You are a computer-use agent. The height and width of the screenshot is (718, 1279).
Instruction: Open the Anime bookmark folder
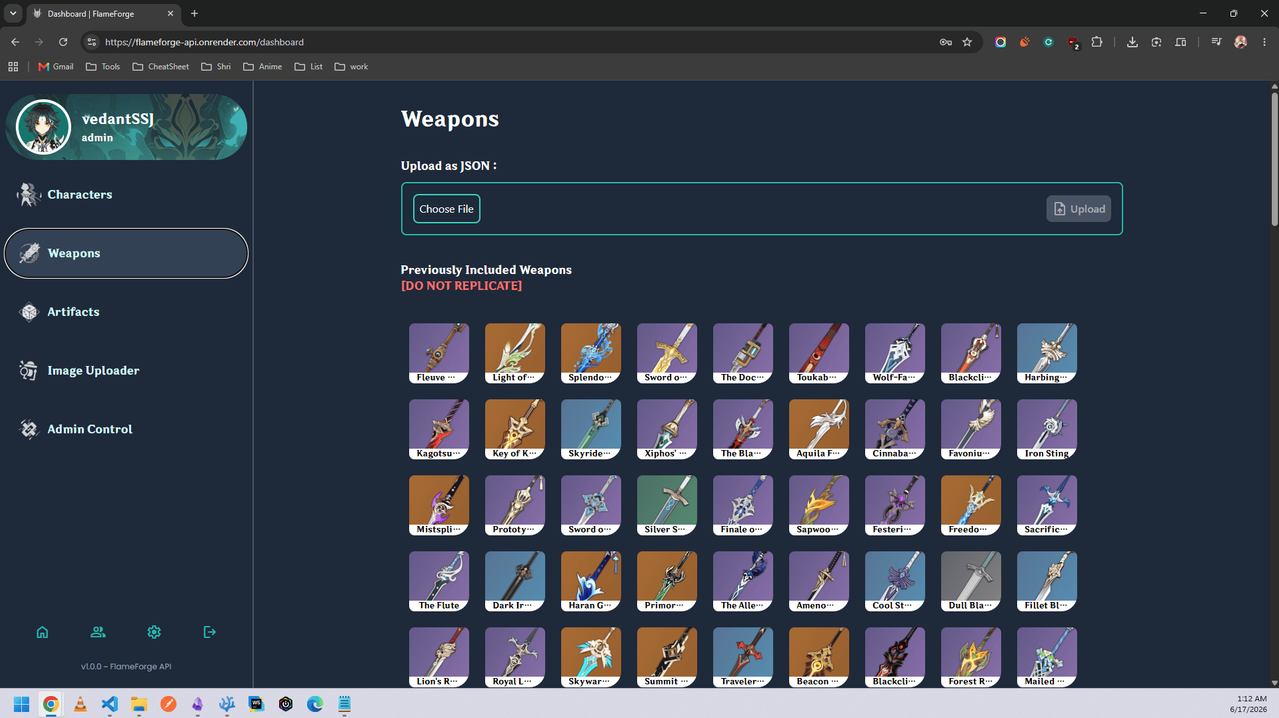pyautogui.click(x=263, y=67)
